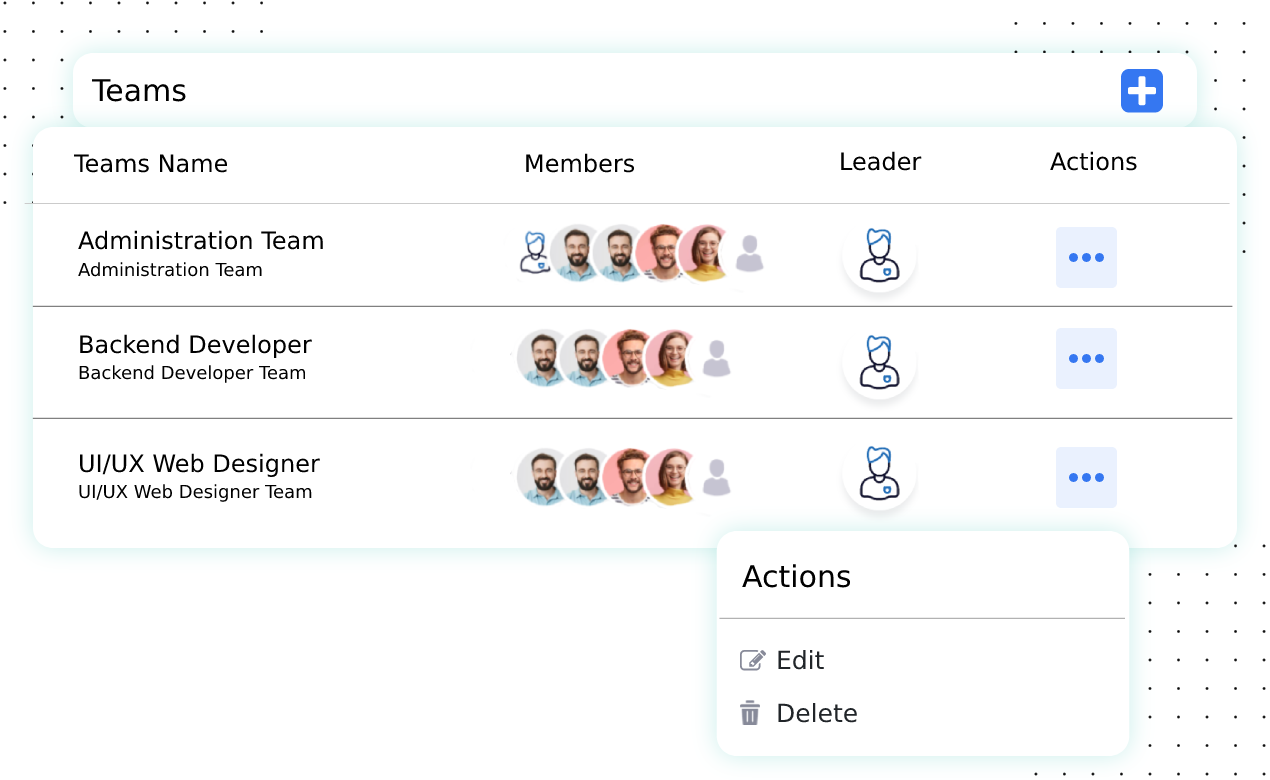
Task: Click the blue plus icon to add a team
Action: pos(1141,90)
